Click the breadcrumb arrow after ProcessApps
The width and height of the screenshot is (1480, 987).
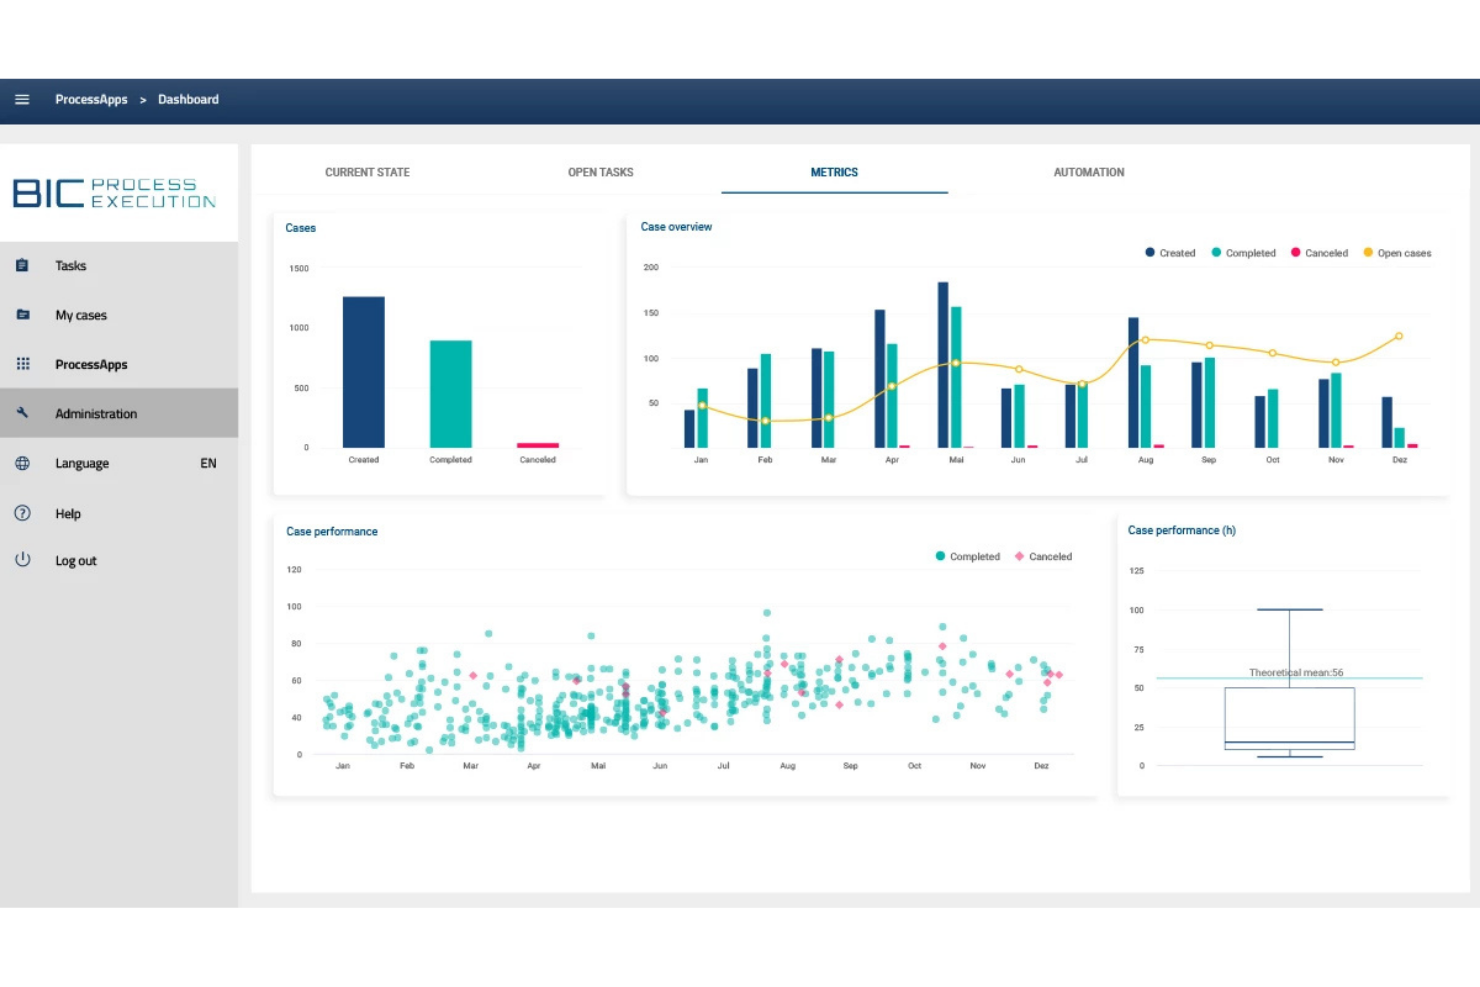(143, 99)
